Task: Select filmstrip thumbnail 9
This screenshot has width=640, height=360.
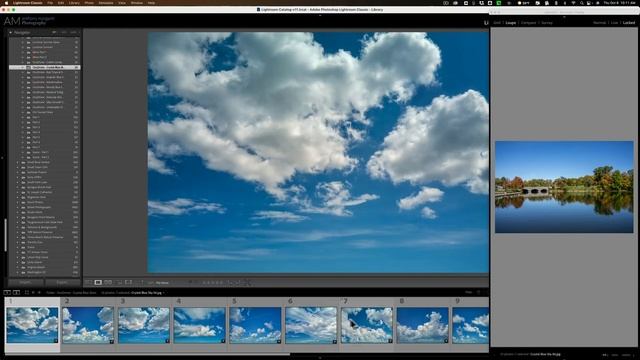Action: pyautogui.click(x=471, y=325)
